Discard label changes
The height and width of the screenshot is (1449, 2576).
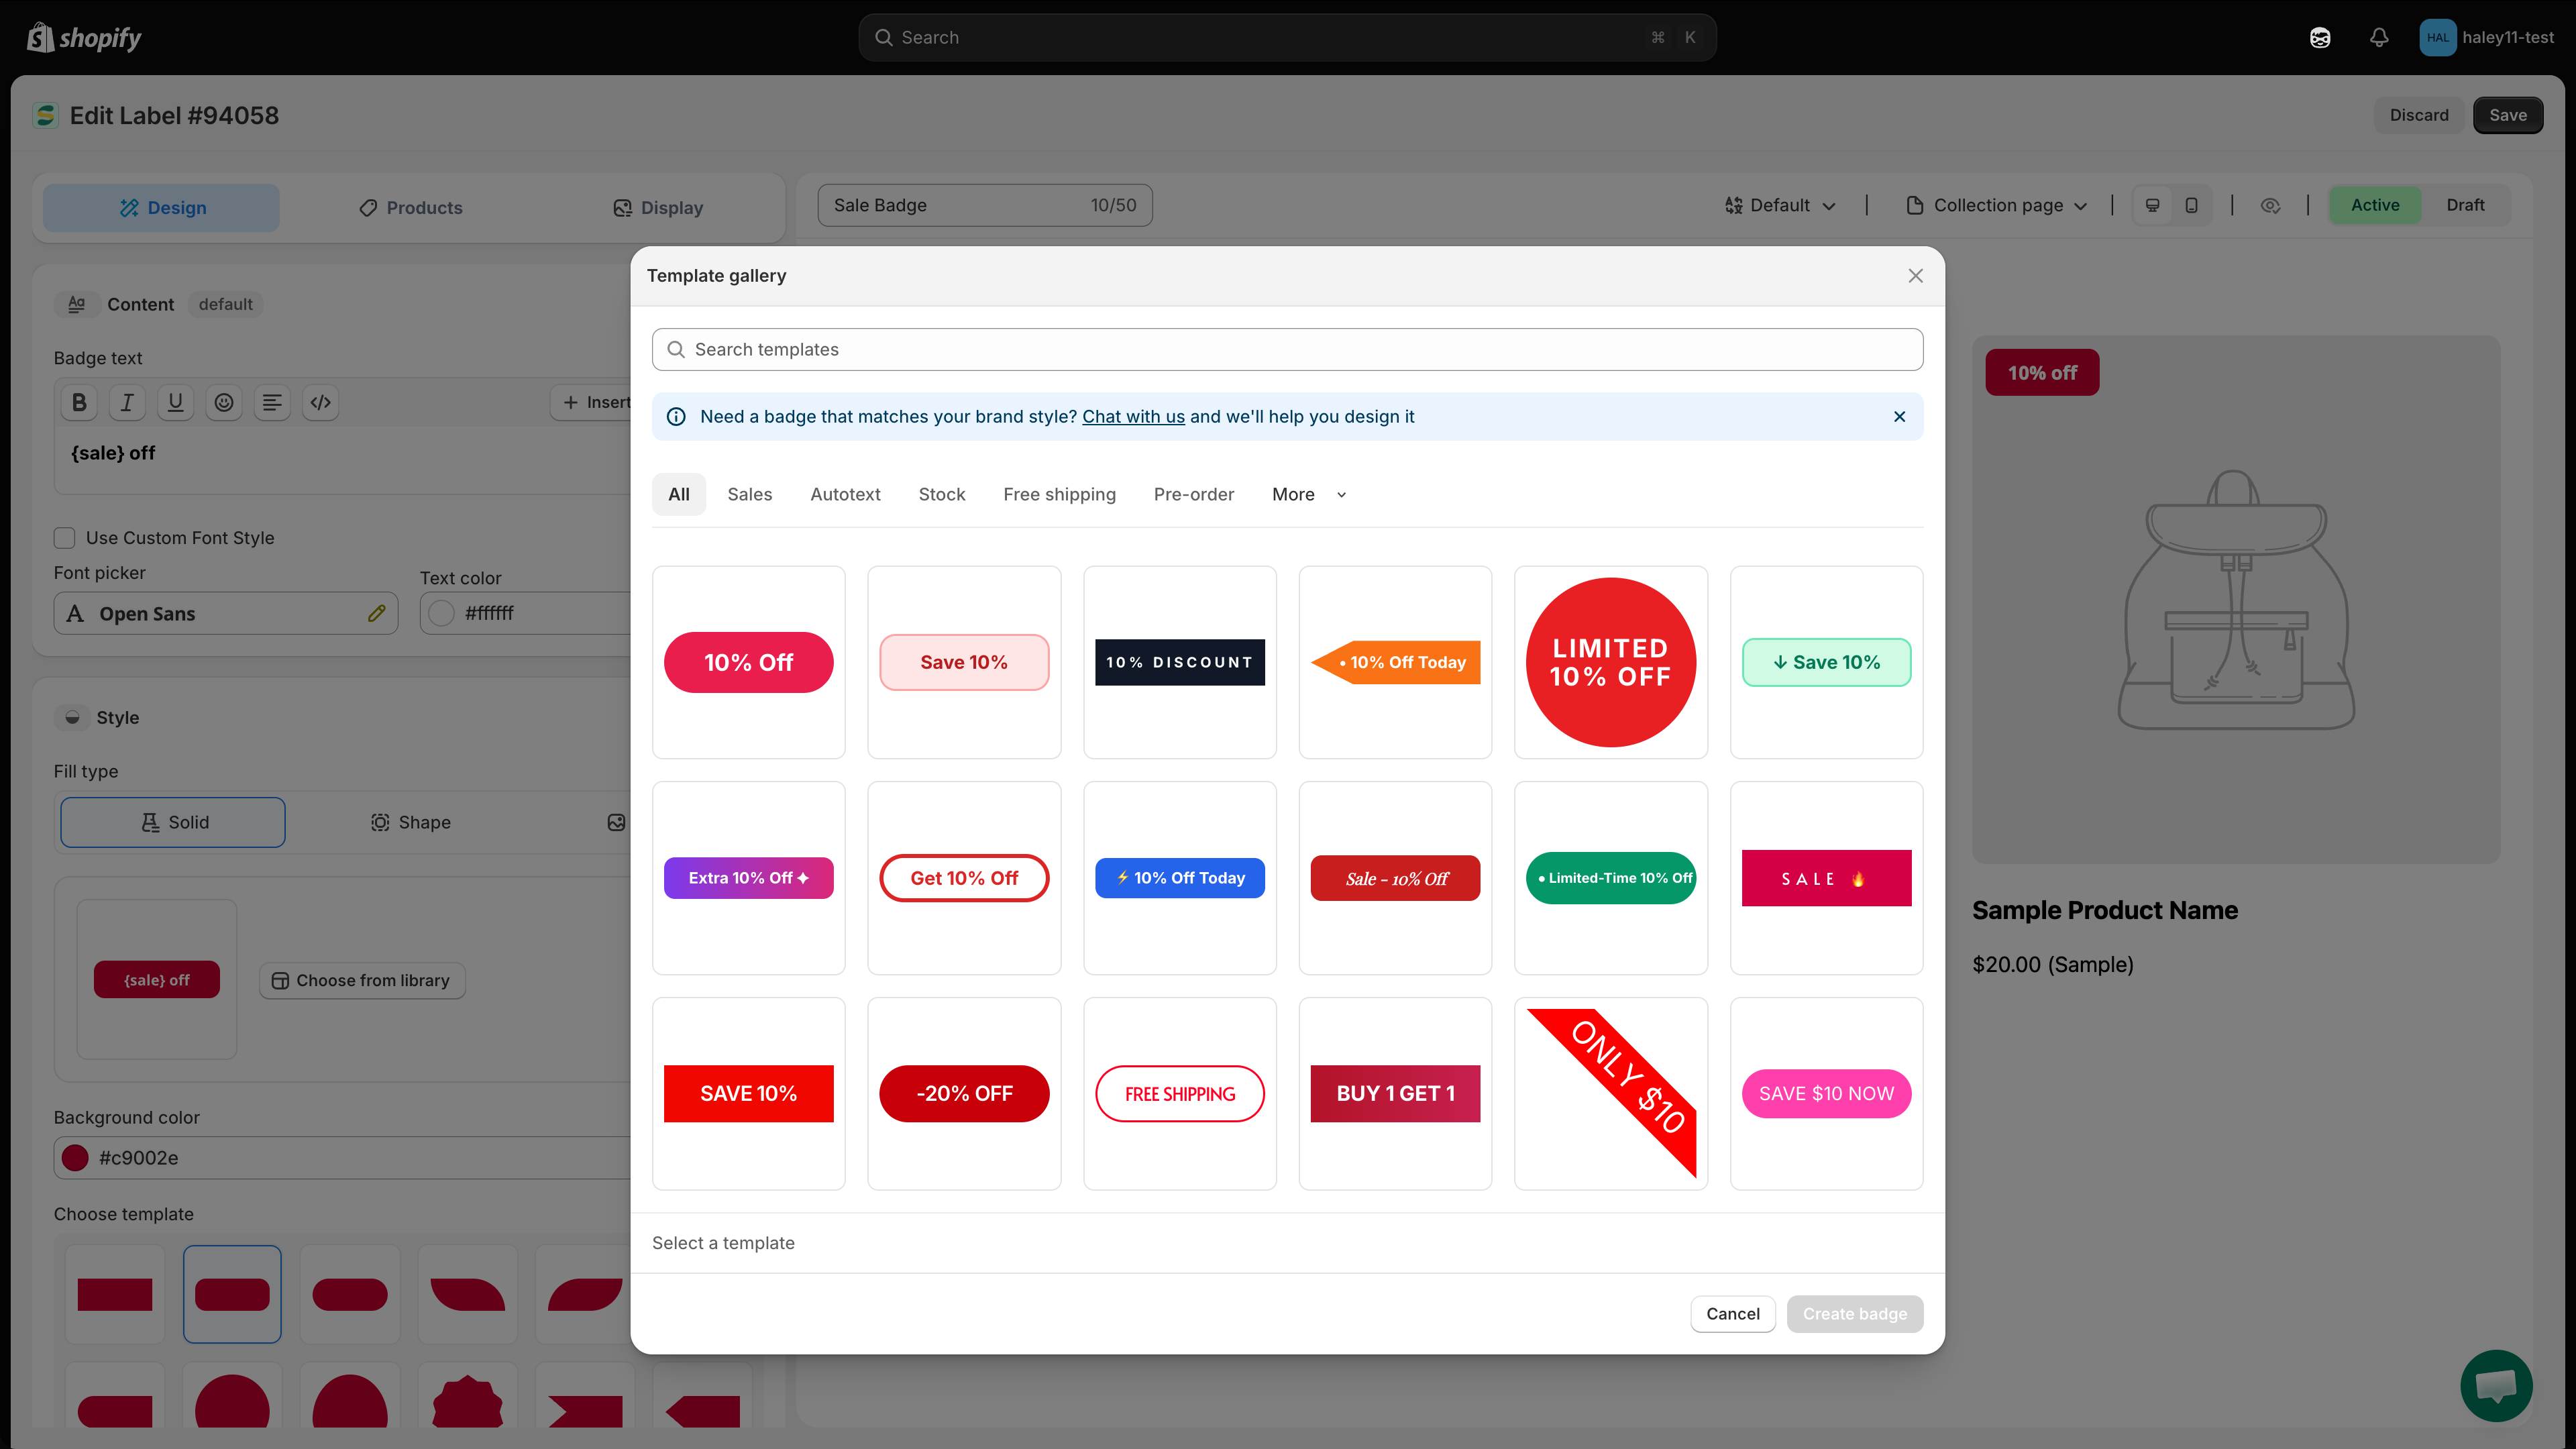(2419, 115)
